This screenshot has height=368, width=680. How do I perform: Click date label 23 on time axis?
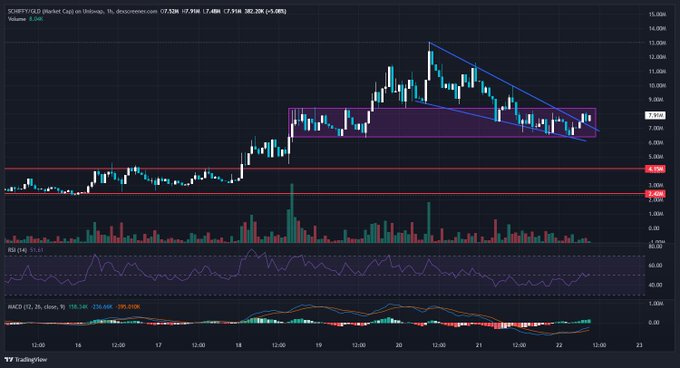639,345
